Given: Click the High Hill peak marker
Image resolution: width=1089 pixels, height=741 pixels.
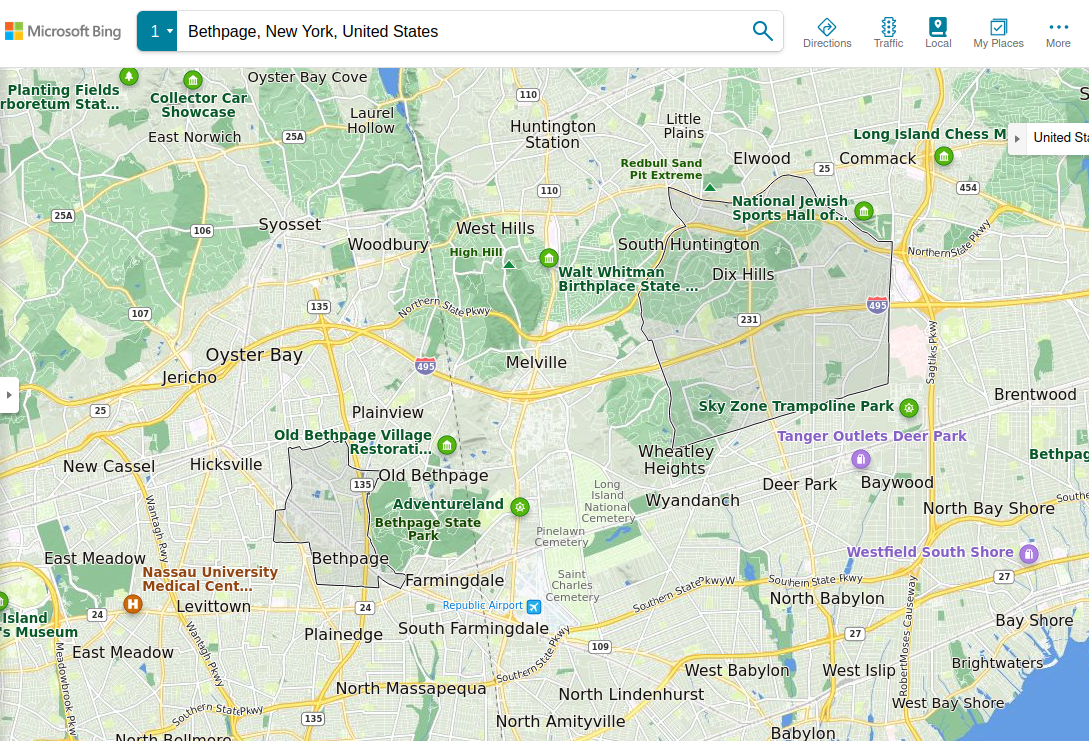Looking at the screenshot, I should pyautogui.click(x=509, y=264).
